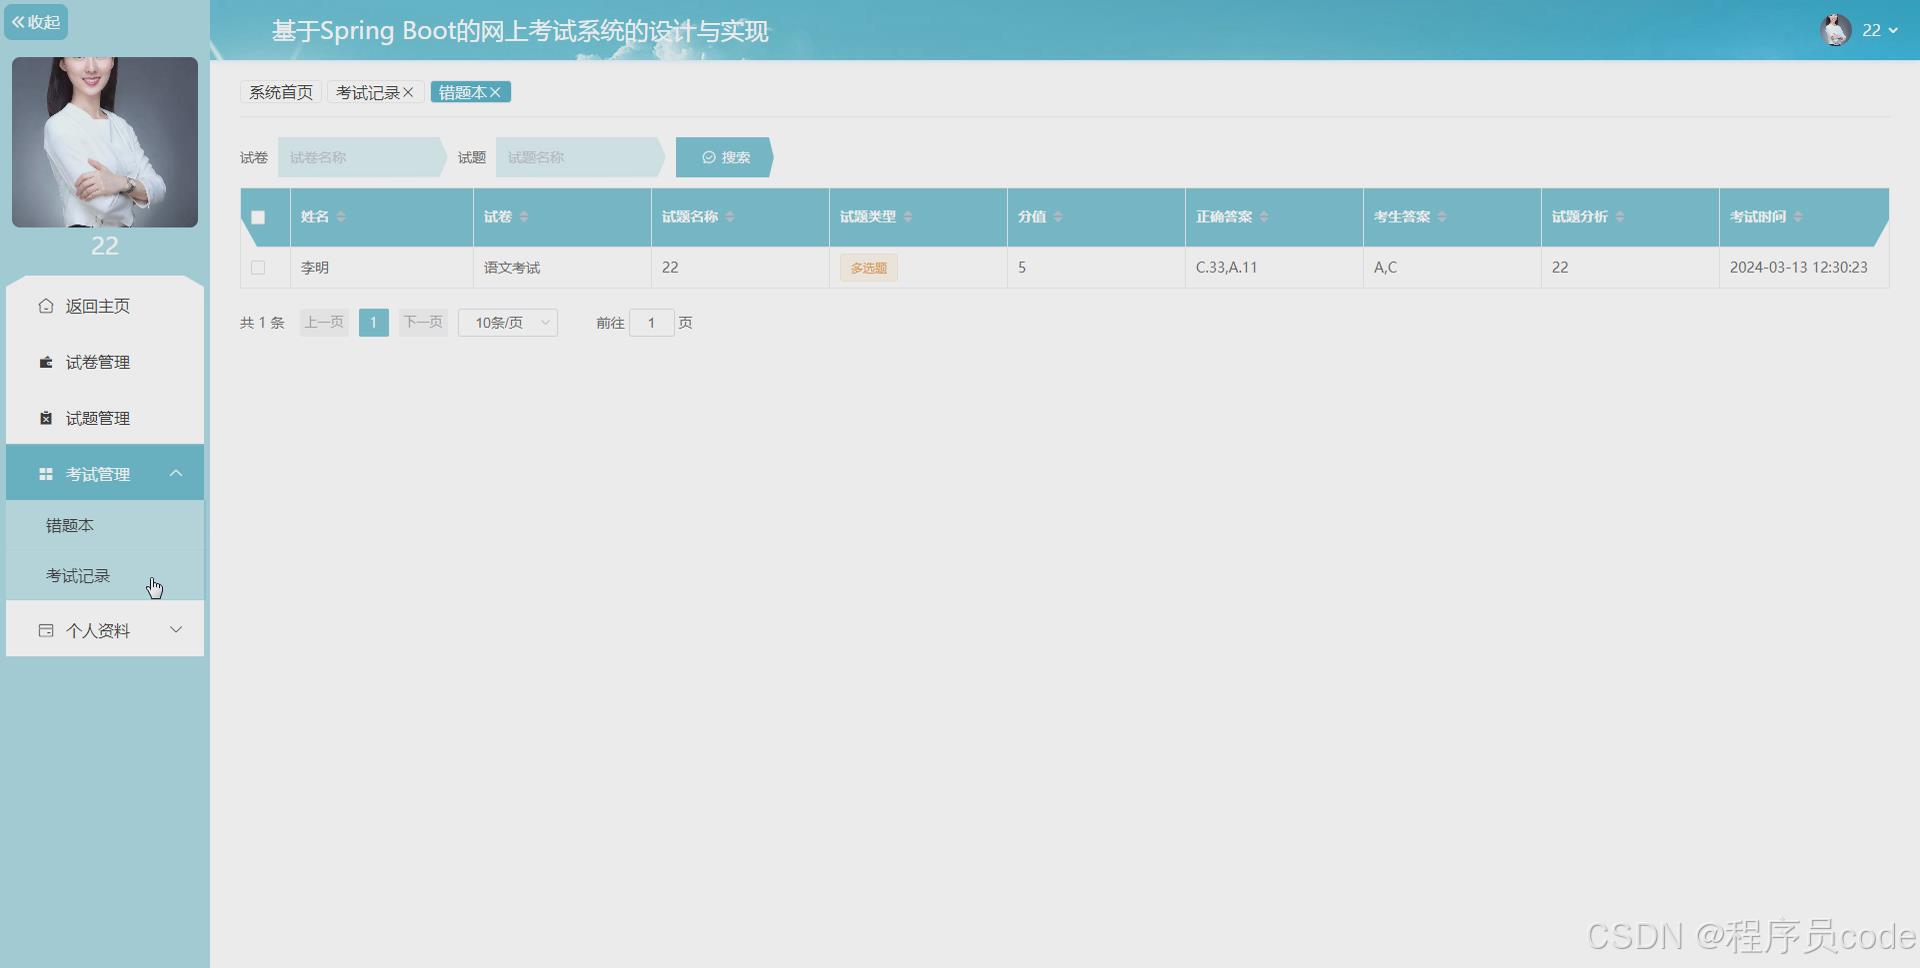
Task: Open 考试记录 in the sidebar
Action: 105,576
